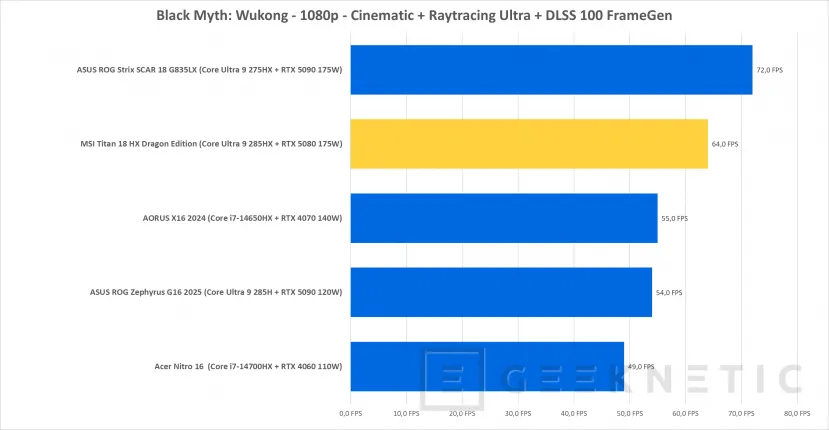This screenshot has width=829, height=430.
Task: Click the 64,0 FPS data label
Action: pos(725,144)
